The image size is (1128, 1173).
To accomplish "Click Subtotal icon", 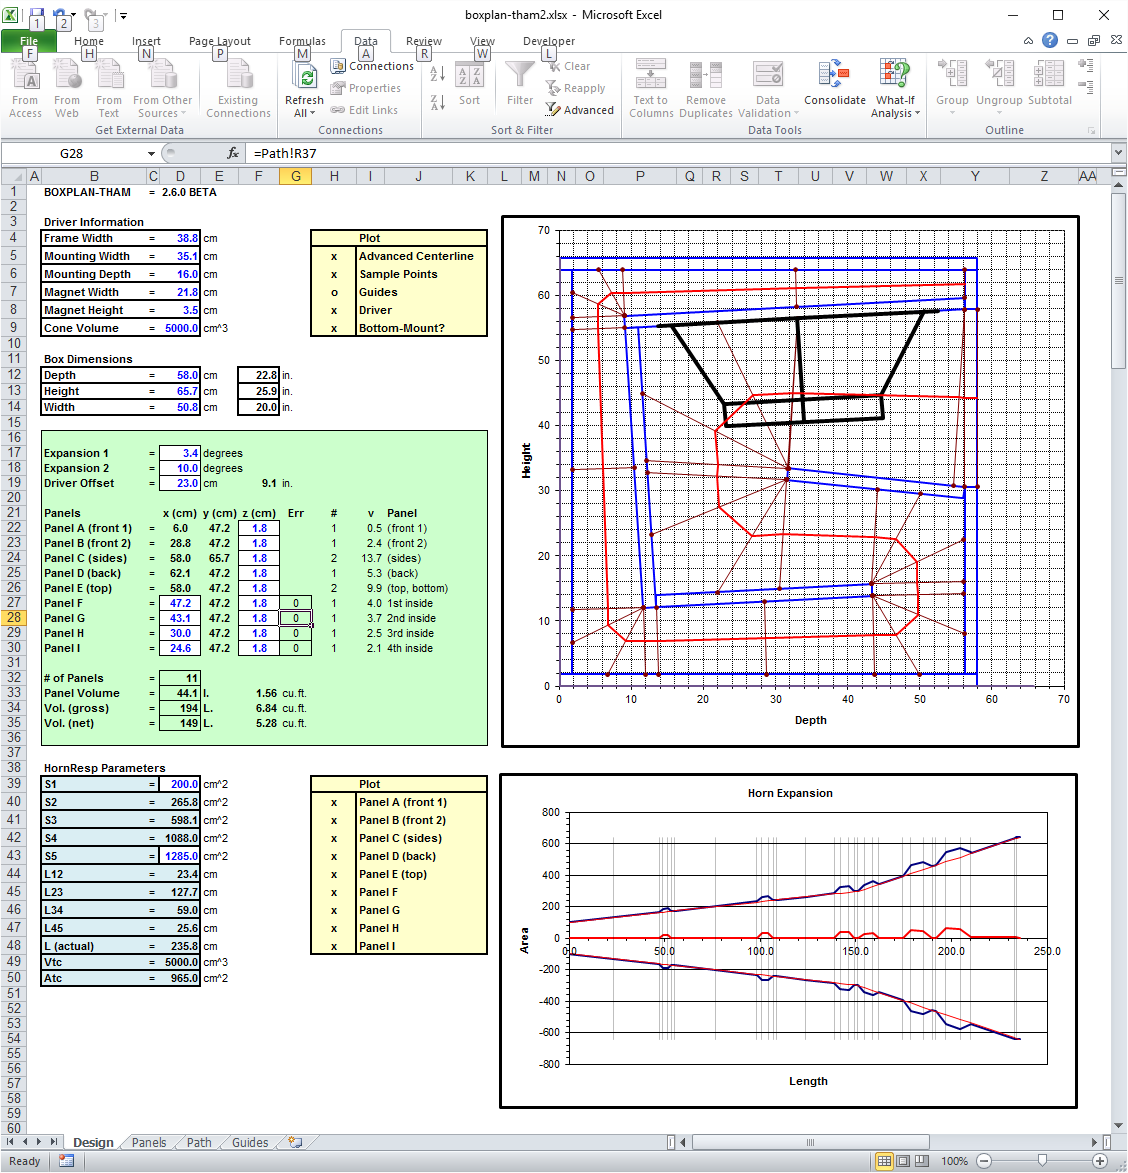I will point(1049,73).
